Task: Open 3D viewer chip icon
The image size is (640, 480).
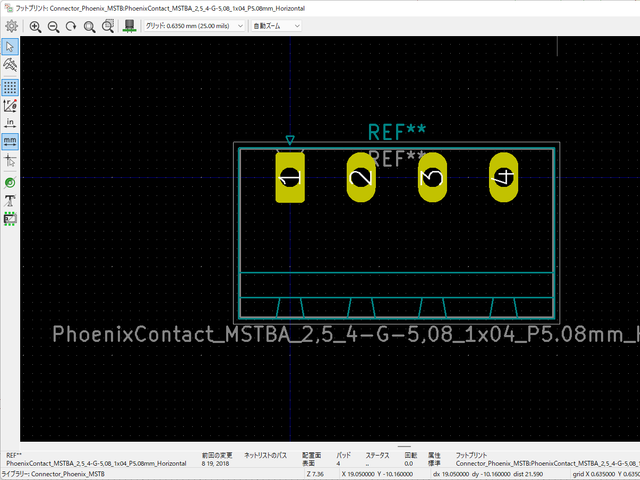Action: [x=129, y=26]
